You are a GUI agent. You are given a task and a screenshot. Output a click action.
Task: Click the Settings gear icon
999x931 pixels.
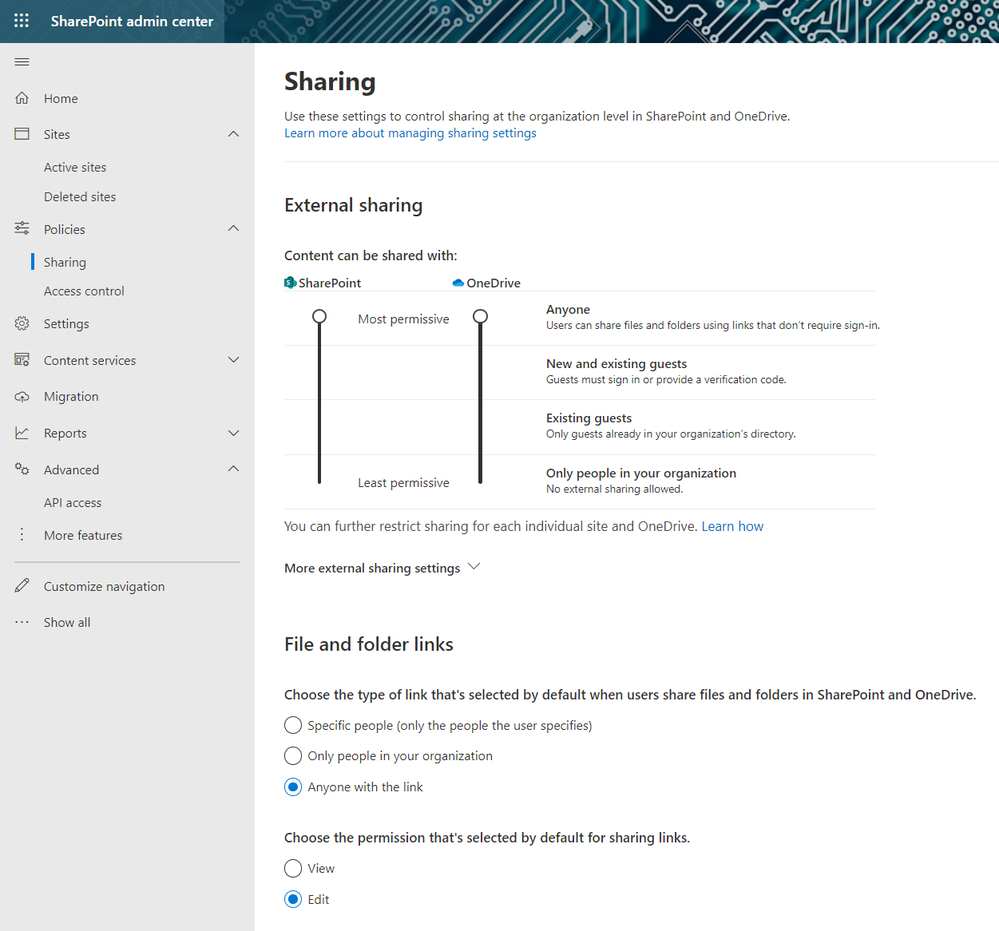click(22, 324)
